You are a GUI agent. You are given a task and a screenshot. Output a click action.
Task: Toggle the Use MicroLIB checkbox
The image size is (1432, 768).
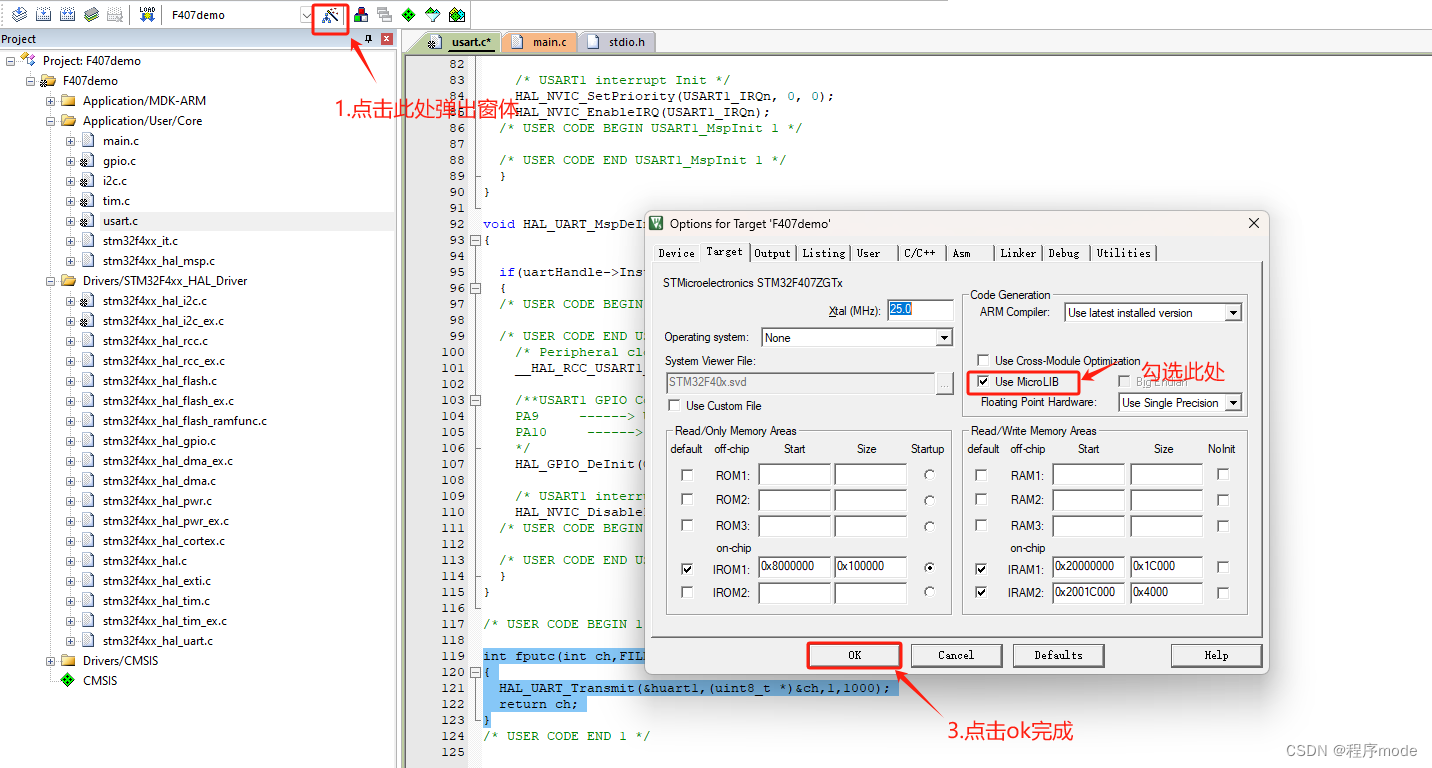point(983,382)
